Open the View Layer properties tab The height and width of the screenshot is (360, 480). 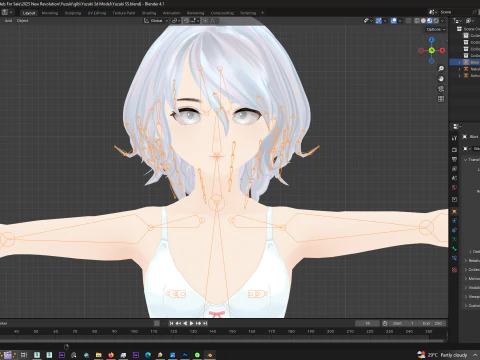point(454,169)
